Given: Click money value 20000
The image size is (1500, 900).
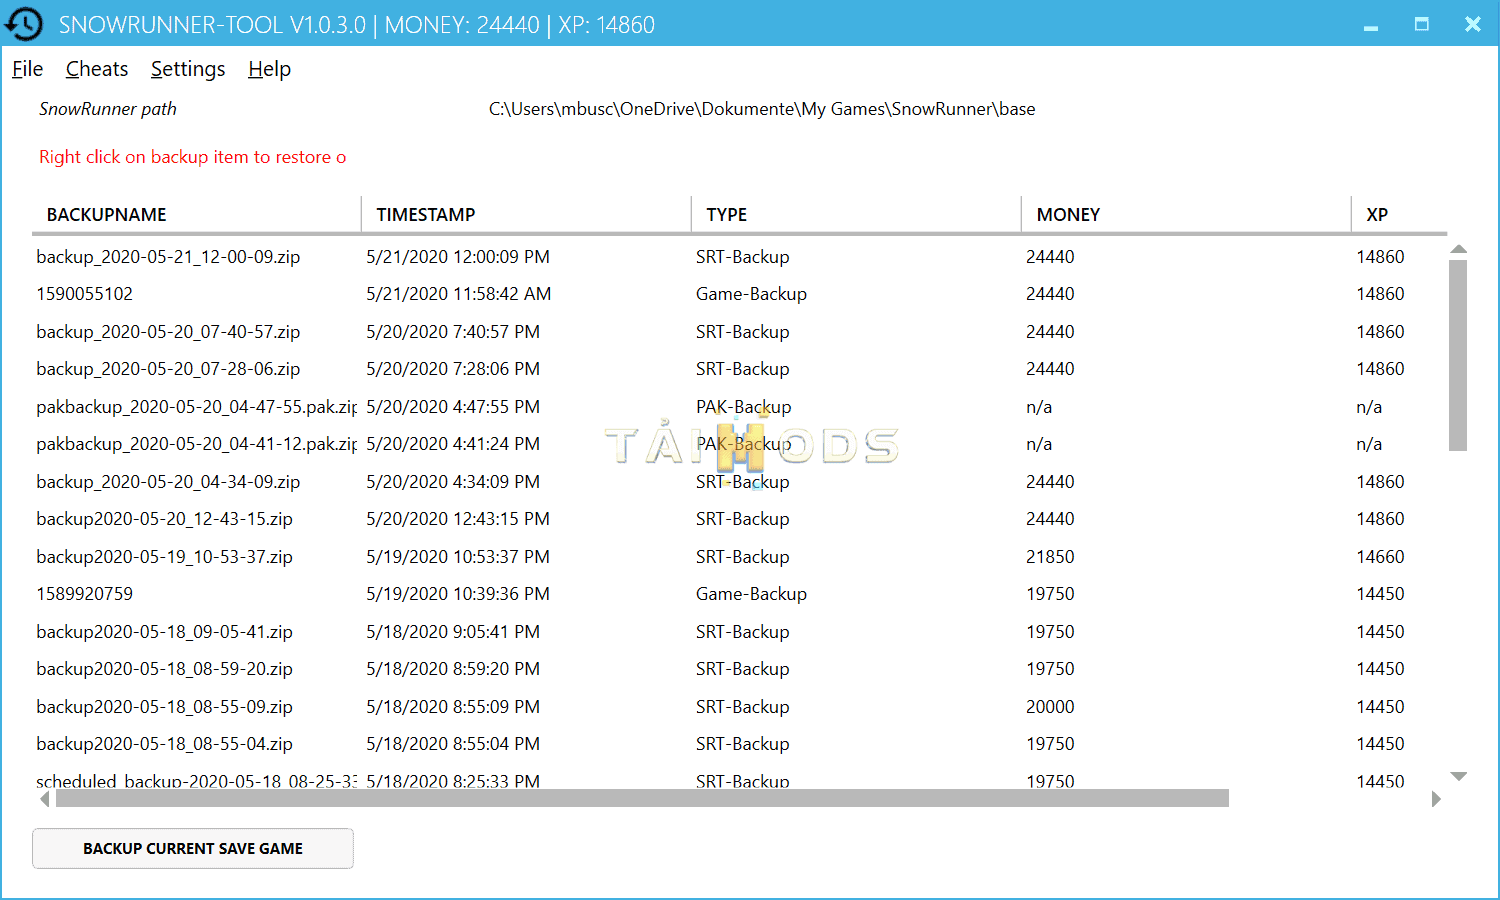Looking at the screenshot, I should (x=1050, y=707).
